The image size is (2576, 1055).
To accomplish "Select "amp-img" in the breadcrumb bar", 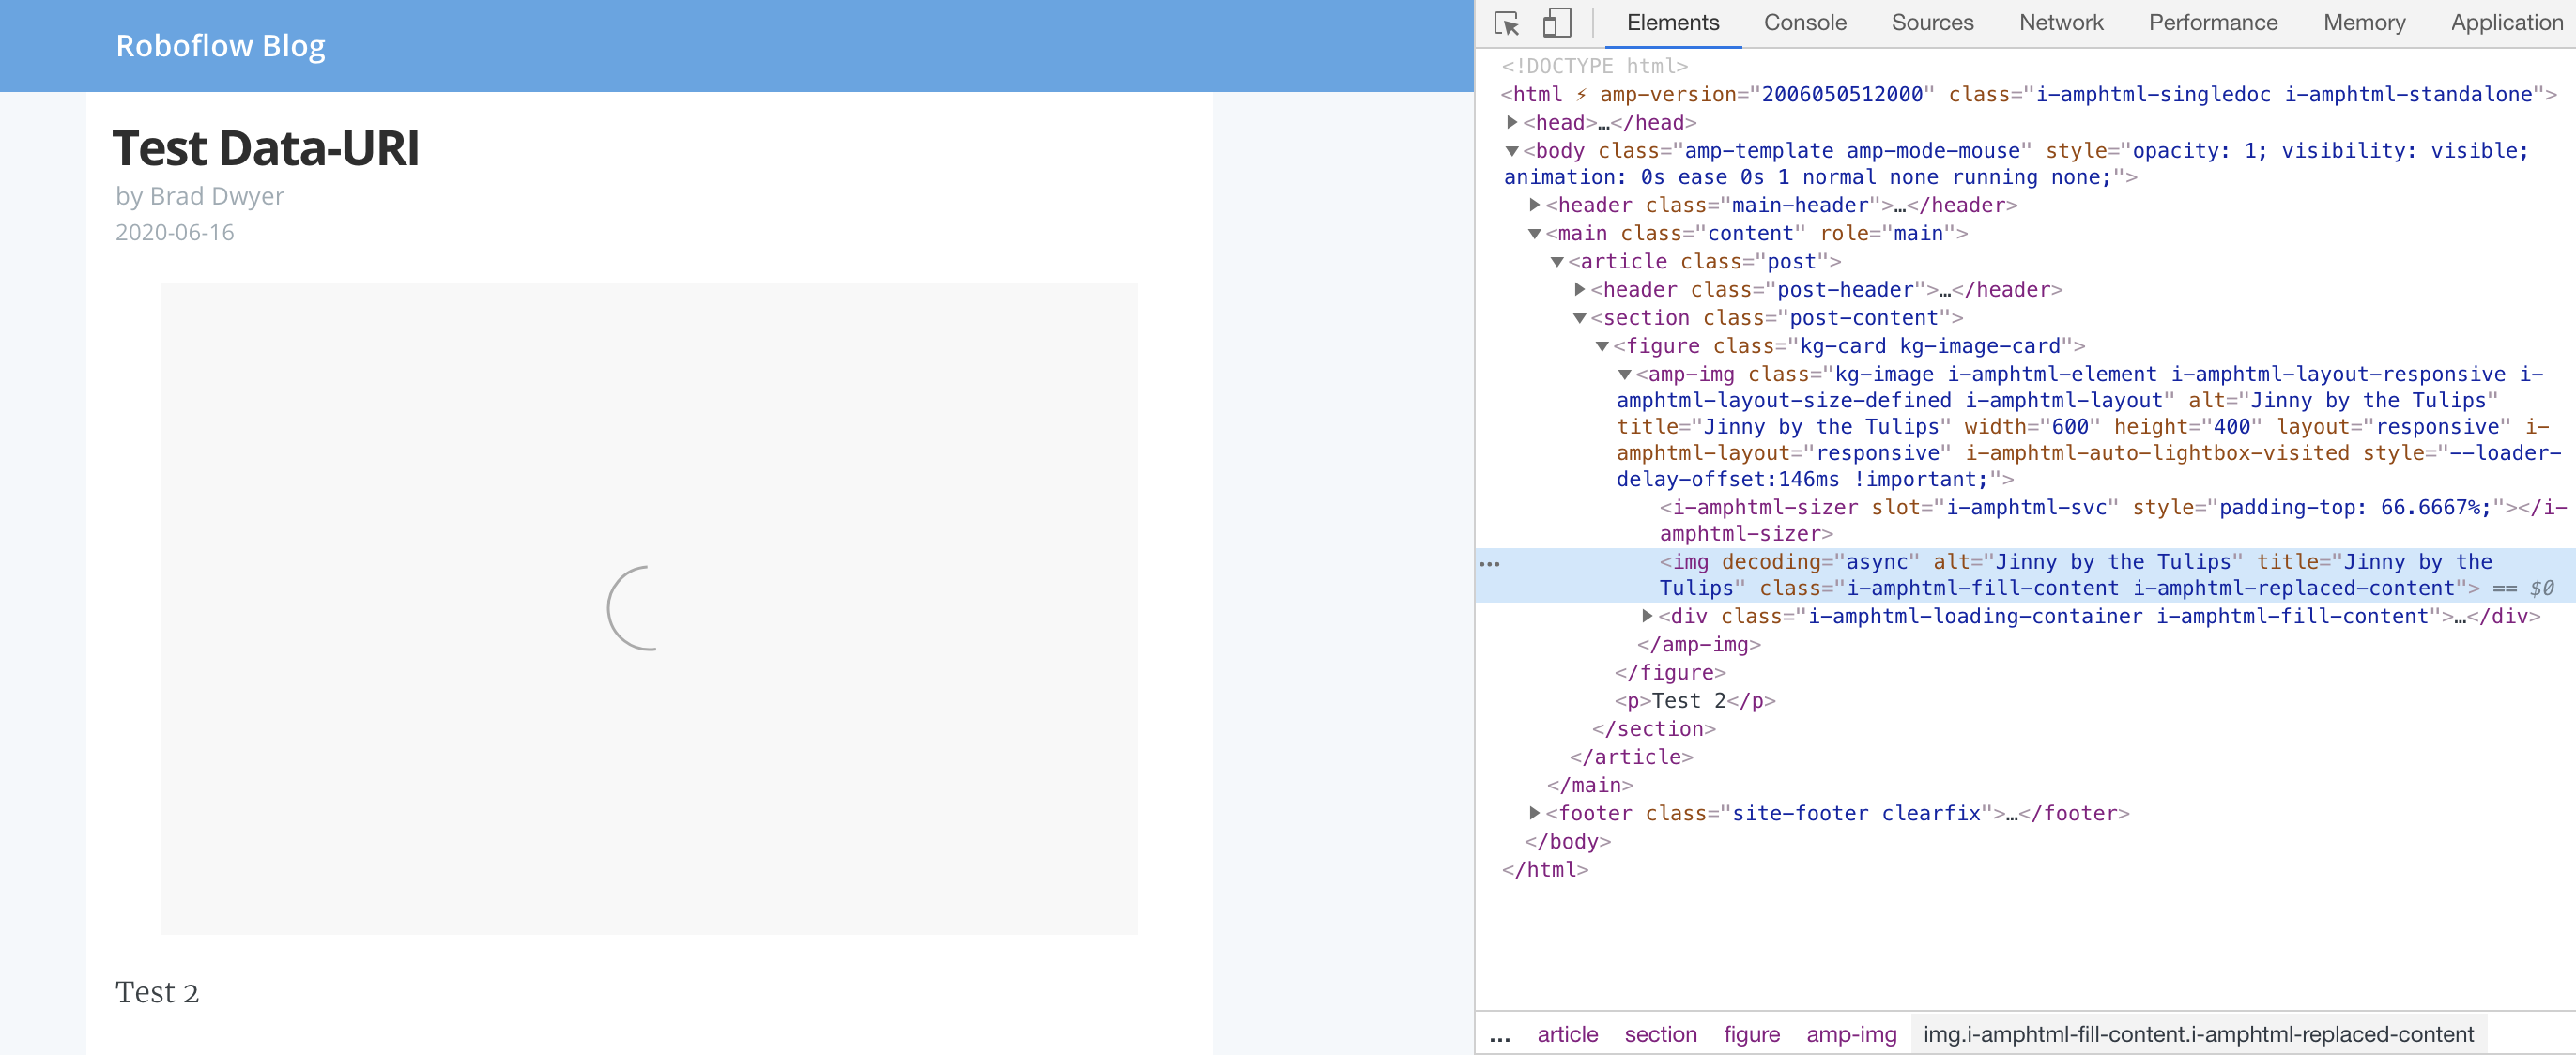I will click(1849, 1035).
